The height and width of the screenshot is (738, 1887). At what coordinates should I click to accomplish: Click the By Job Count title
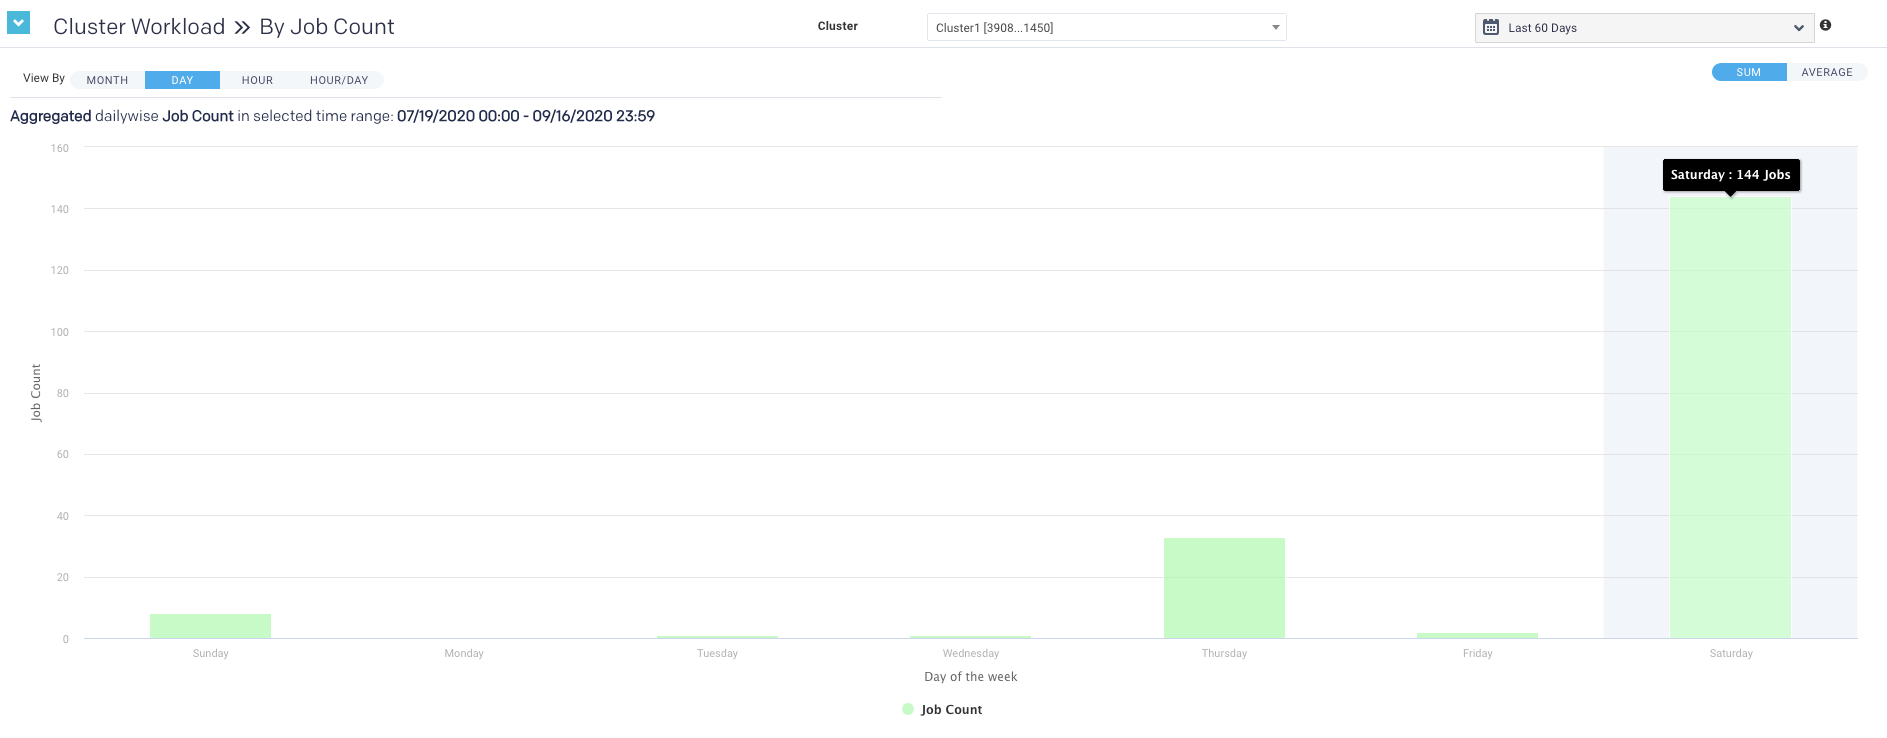coord(327,27)
